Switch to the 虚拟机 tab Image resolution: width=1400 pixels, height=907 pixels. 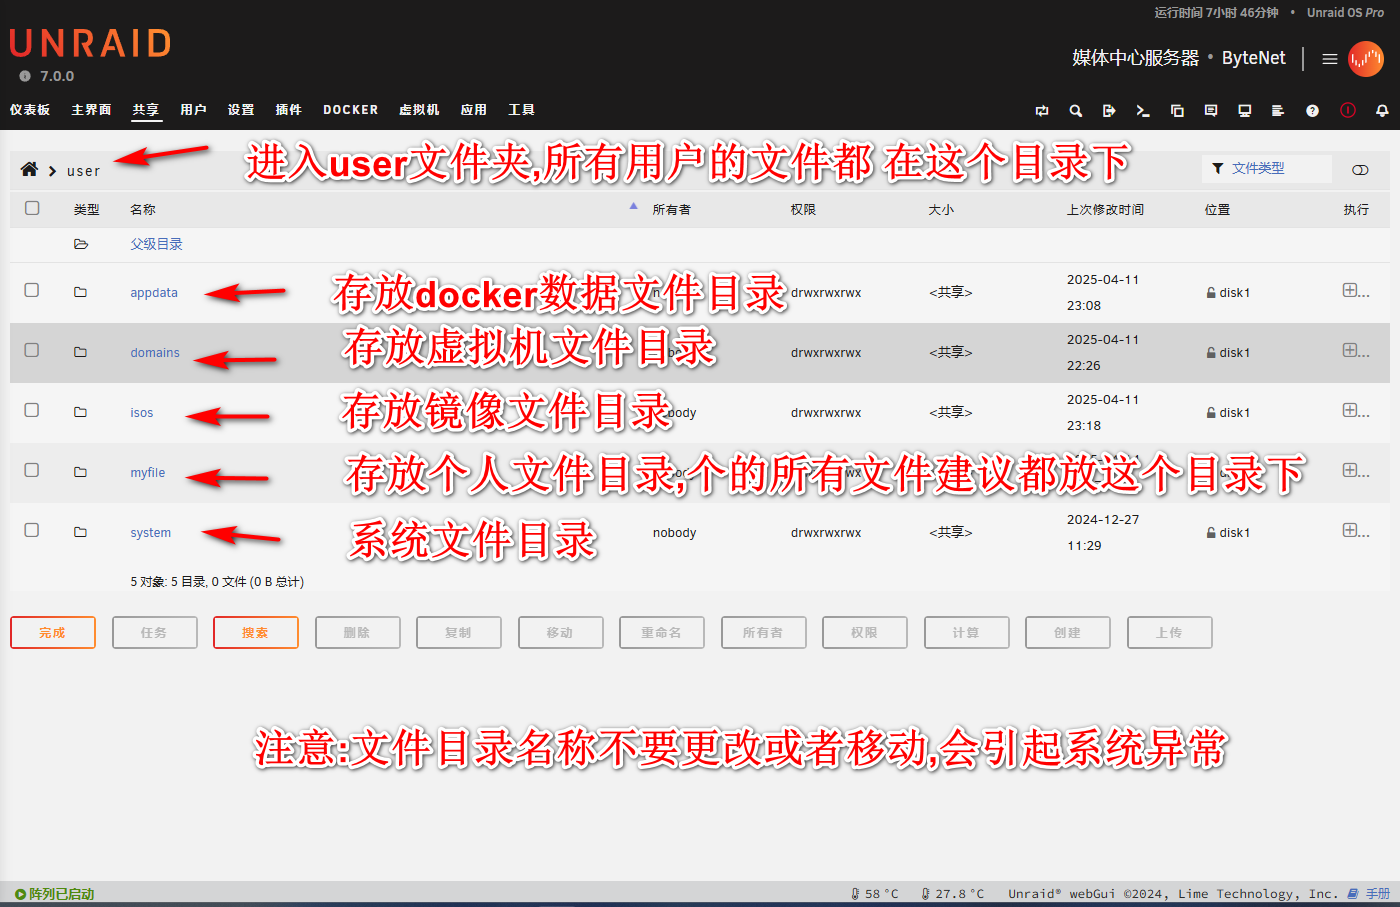pos(419,110)
